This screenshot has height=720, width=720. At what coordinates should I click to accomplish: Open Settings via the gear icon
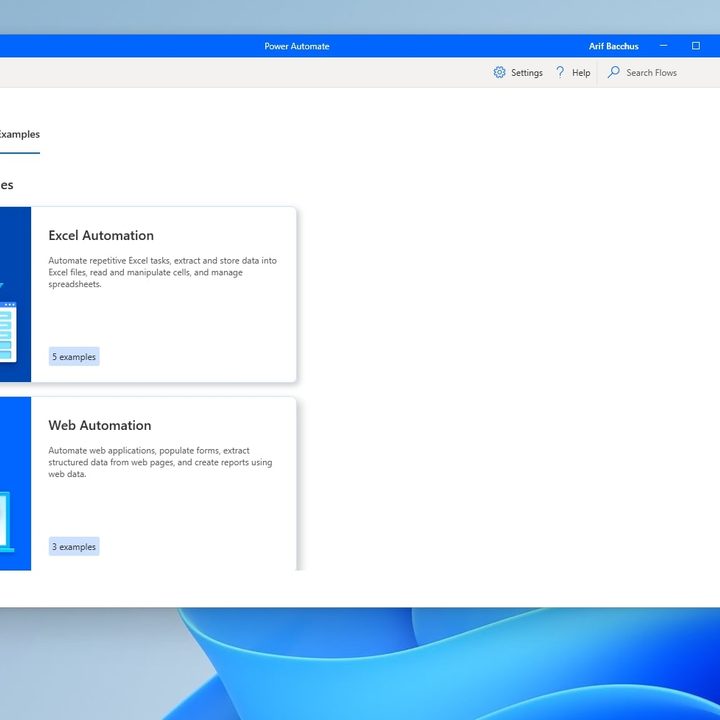point(499,73)
